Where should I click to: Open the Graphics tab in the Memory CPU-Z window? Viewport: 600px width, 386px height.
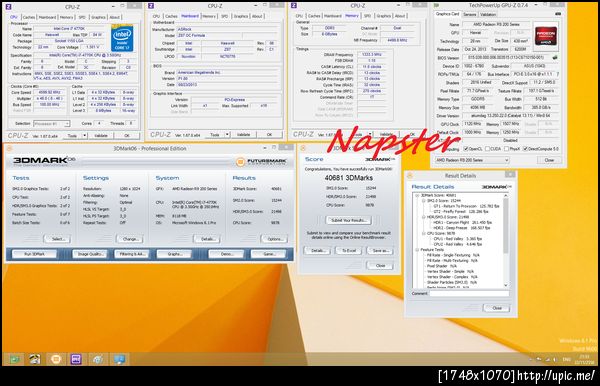point(383,16)
